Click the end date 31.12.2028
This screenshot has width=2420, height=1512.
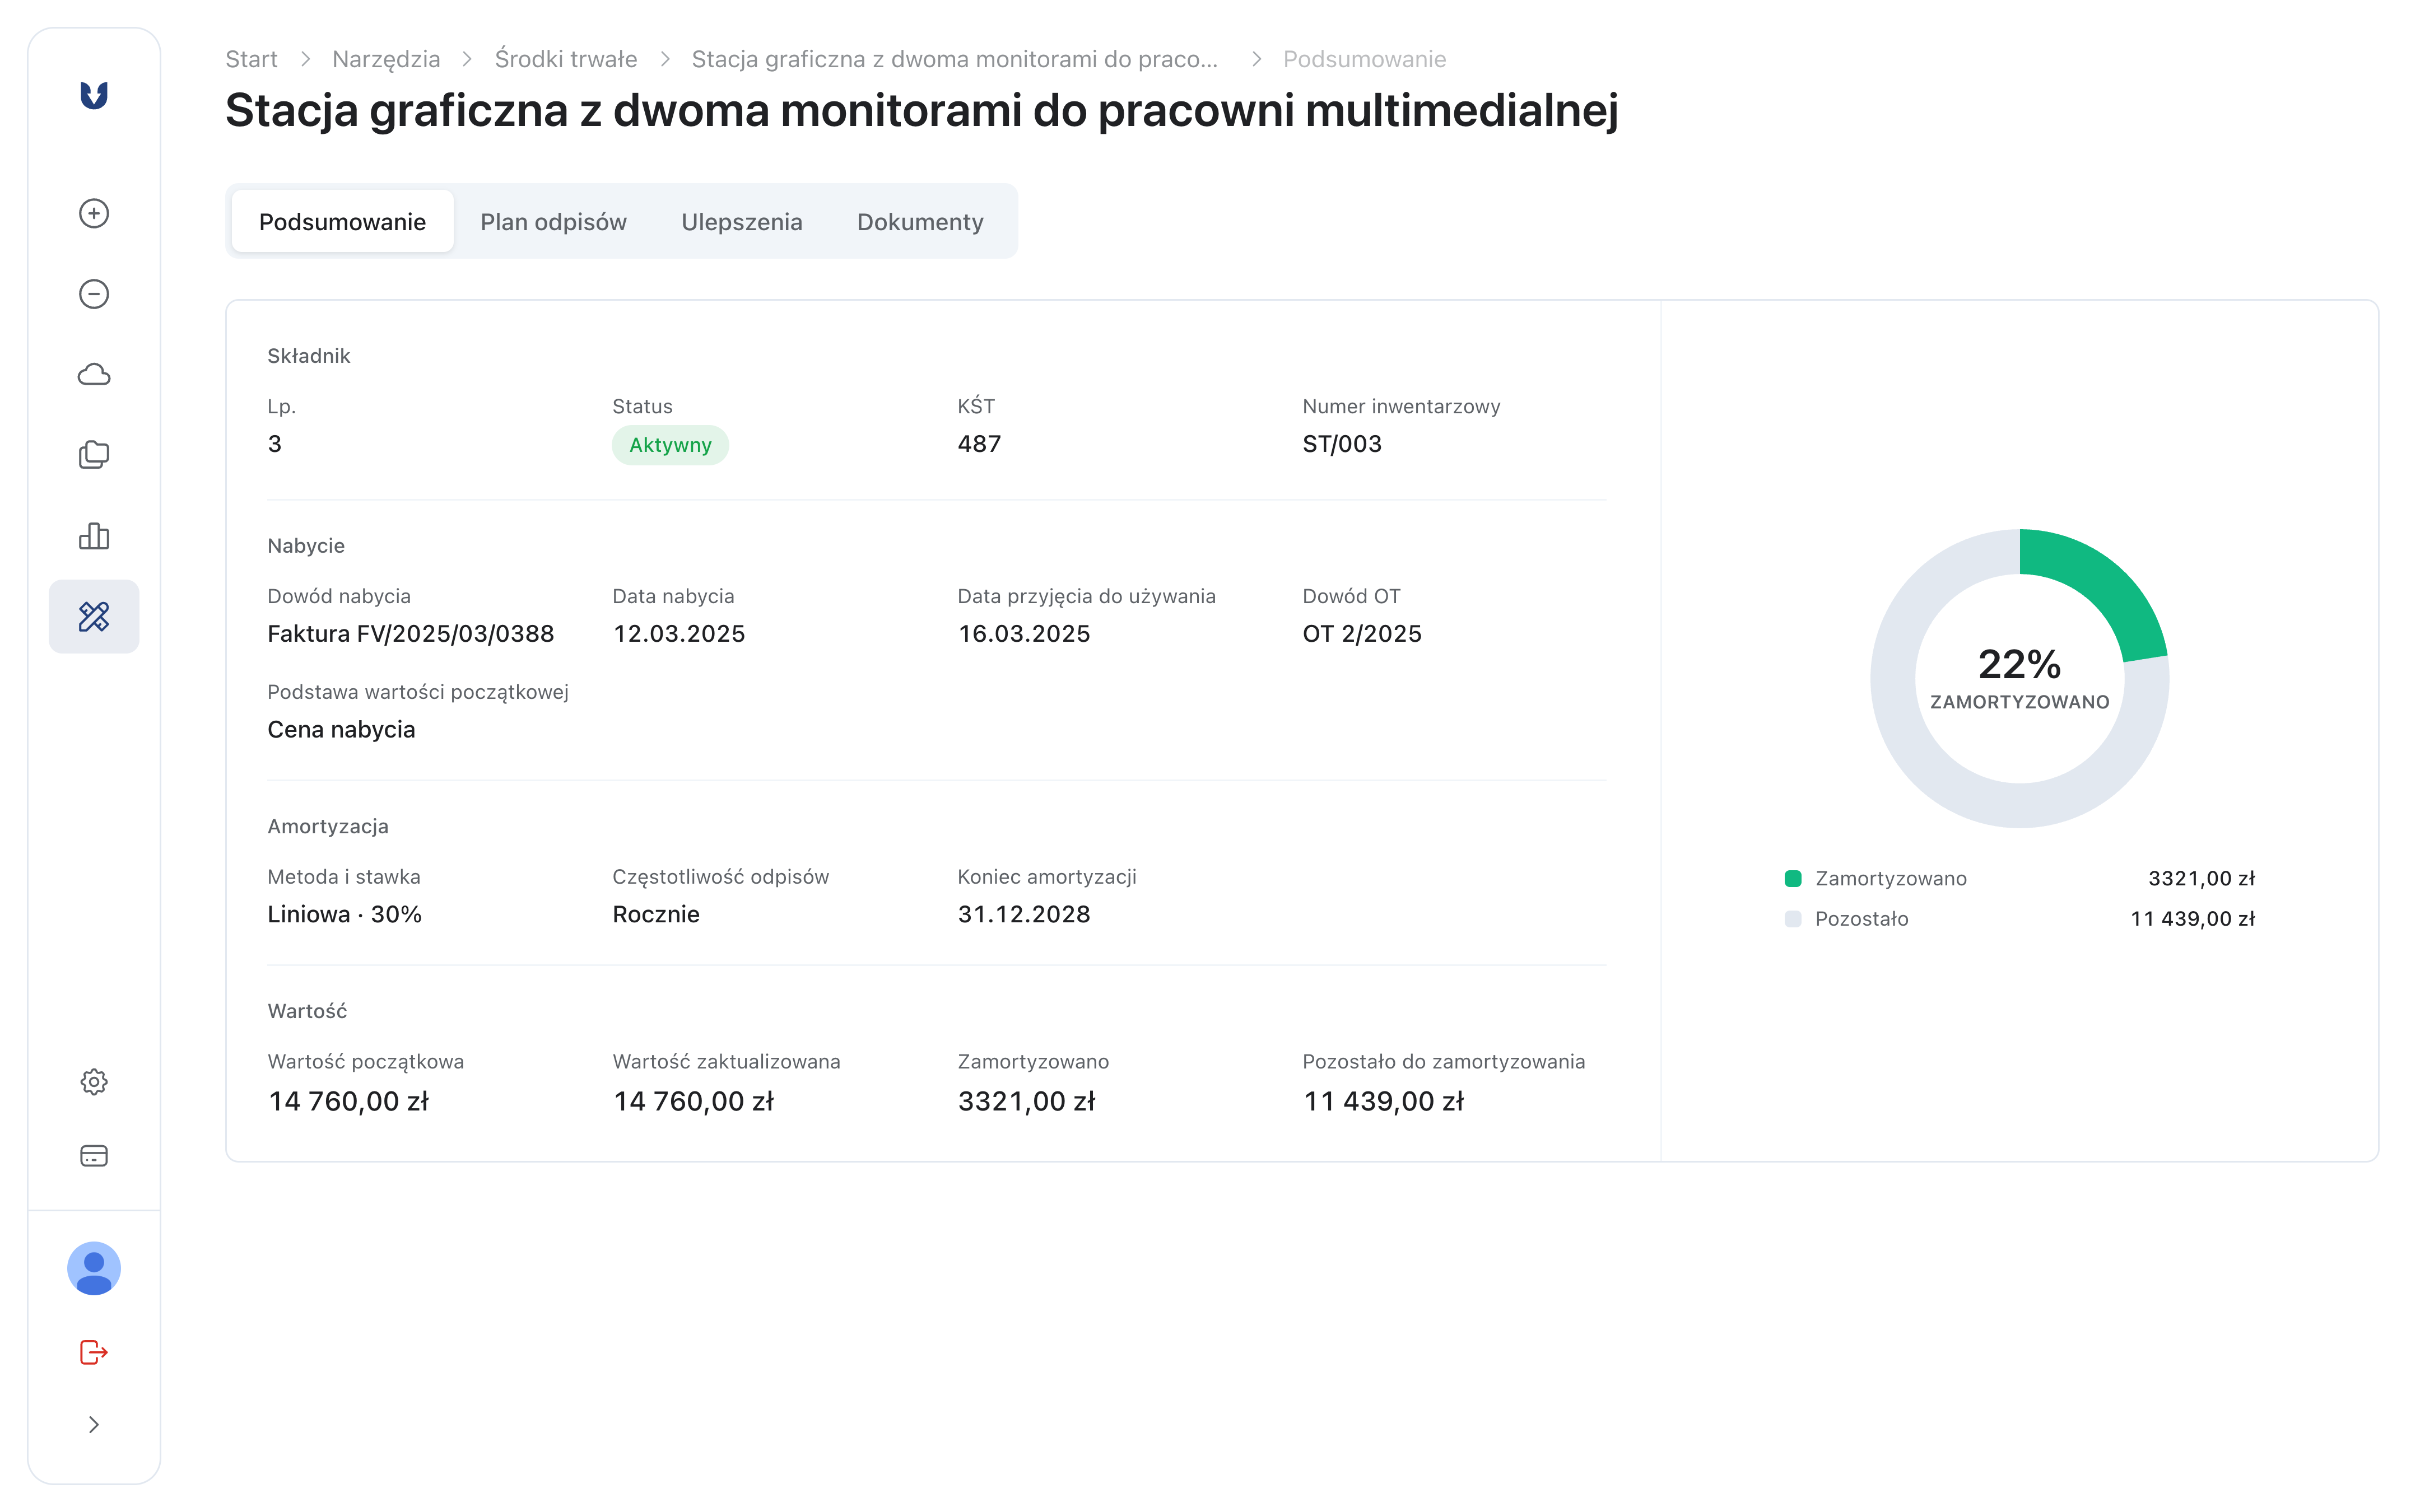(x=1024, y=914)
